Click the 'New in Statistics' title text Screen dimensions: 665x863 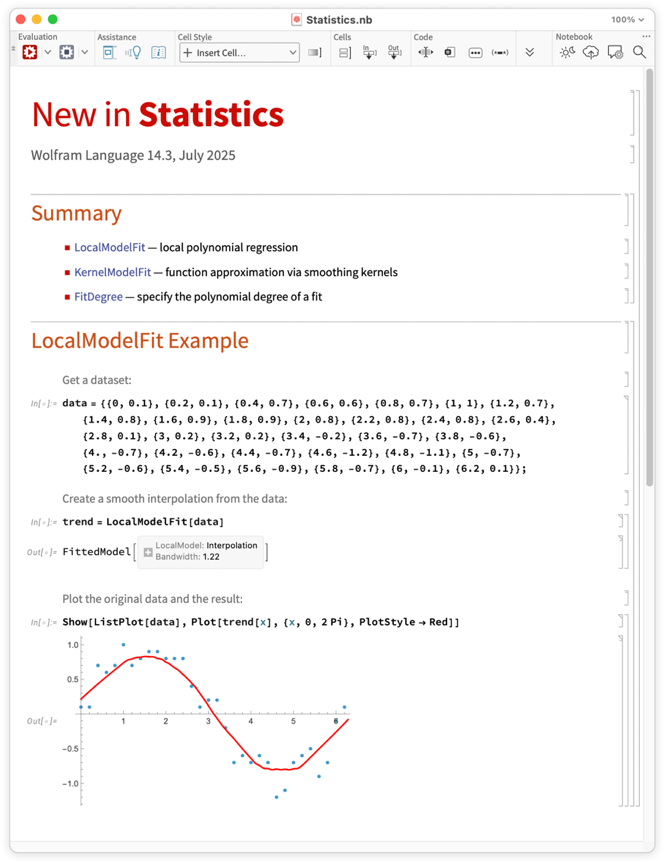[x=157, y=114]
